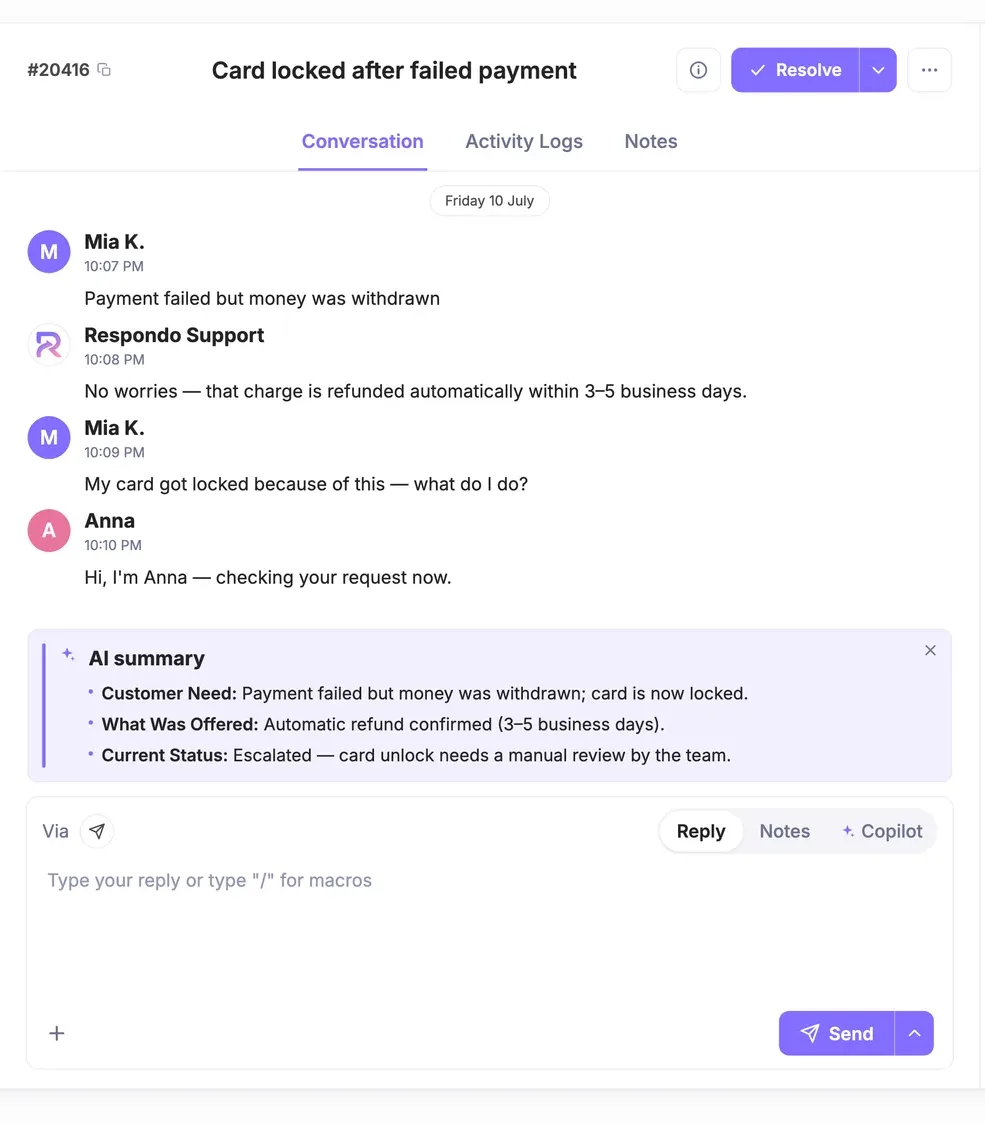Switch composer to Notes mode
This screenshot has width=985, height=1125.
pos(784,831)
